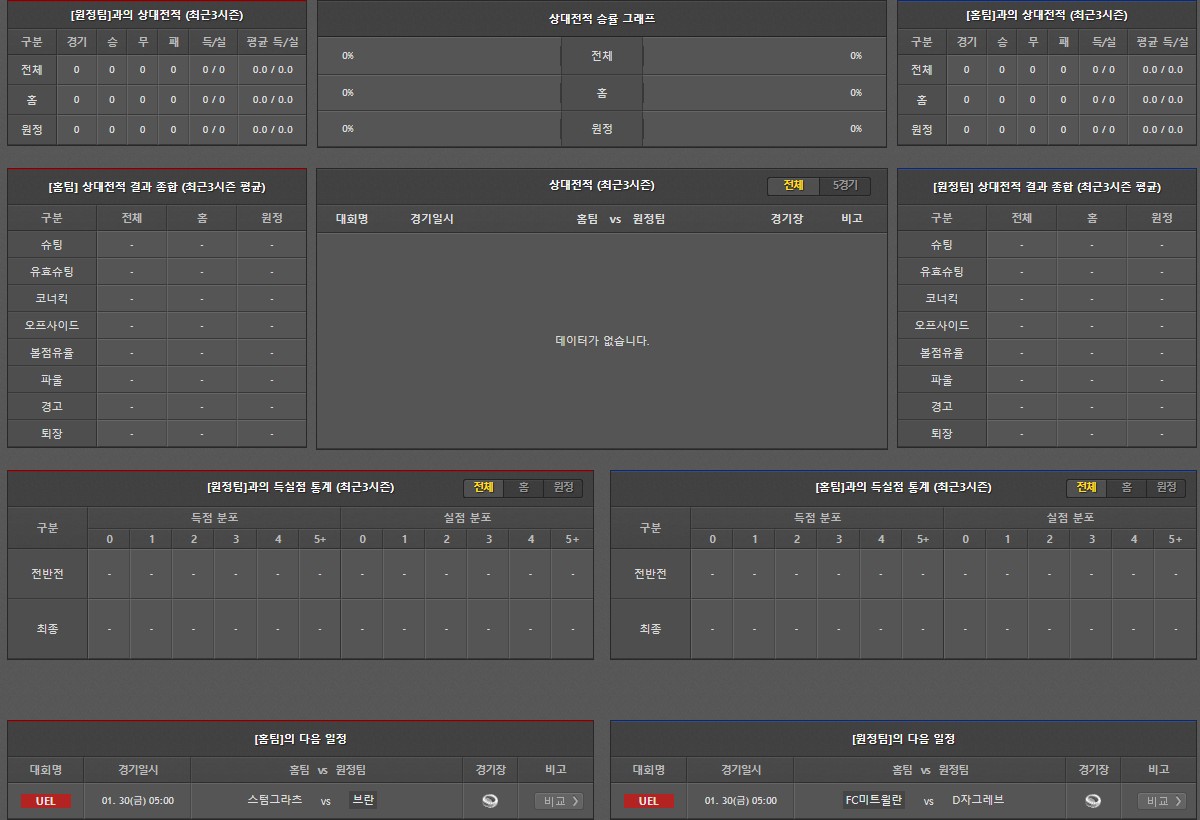Open 비교 for 스텀그라츠 vs 브란 match
1200x820 pixels.
(x=558, y=801)
